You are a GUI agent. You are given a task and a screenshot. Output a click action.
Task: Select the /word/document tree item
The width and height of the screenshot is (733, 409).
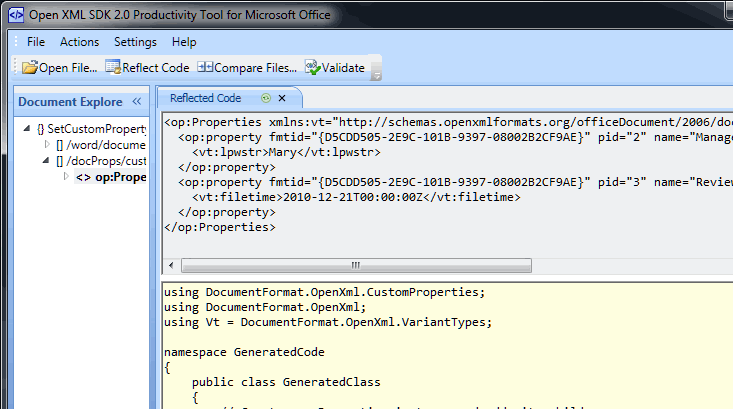coord(101,145)
